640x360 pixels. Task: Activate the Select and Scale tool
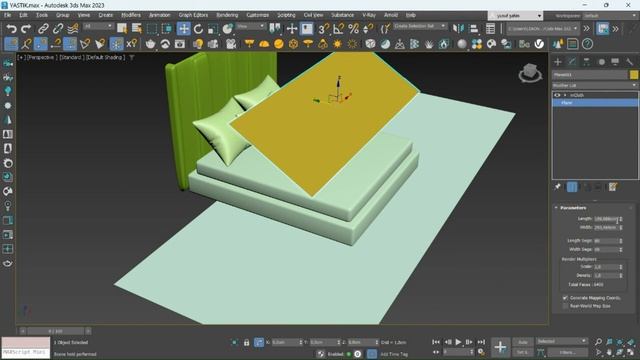[213, 29]
